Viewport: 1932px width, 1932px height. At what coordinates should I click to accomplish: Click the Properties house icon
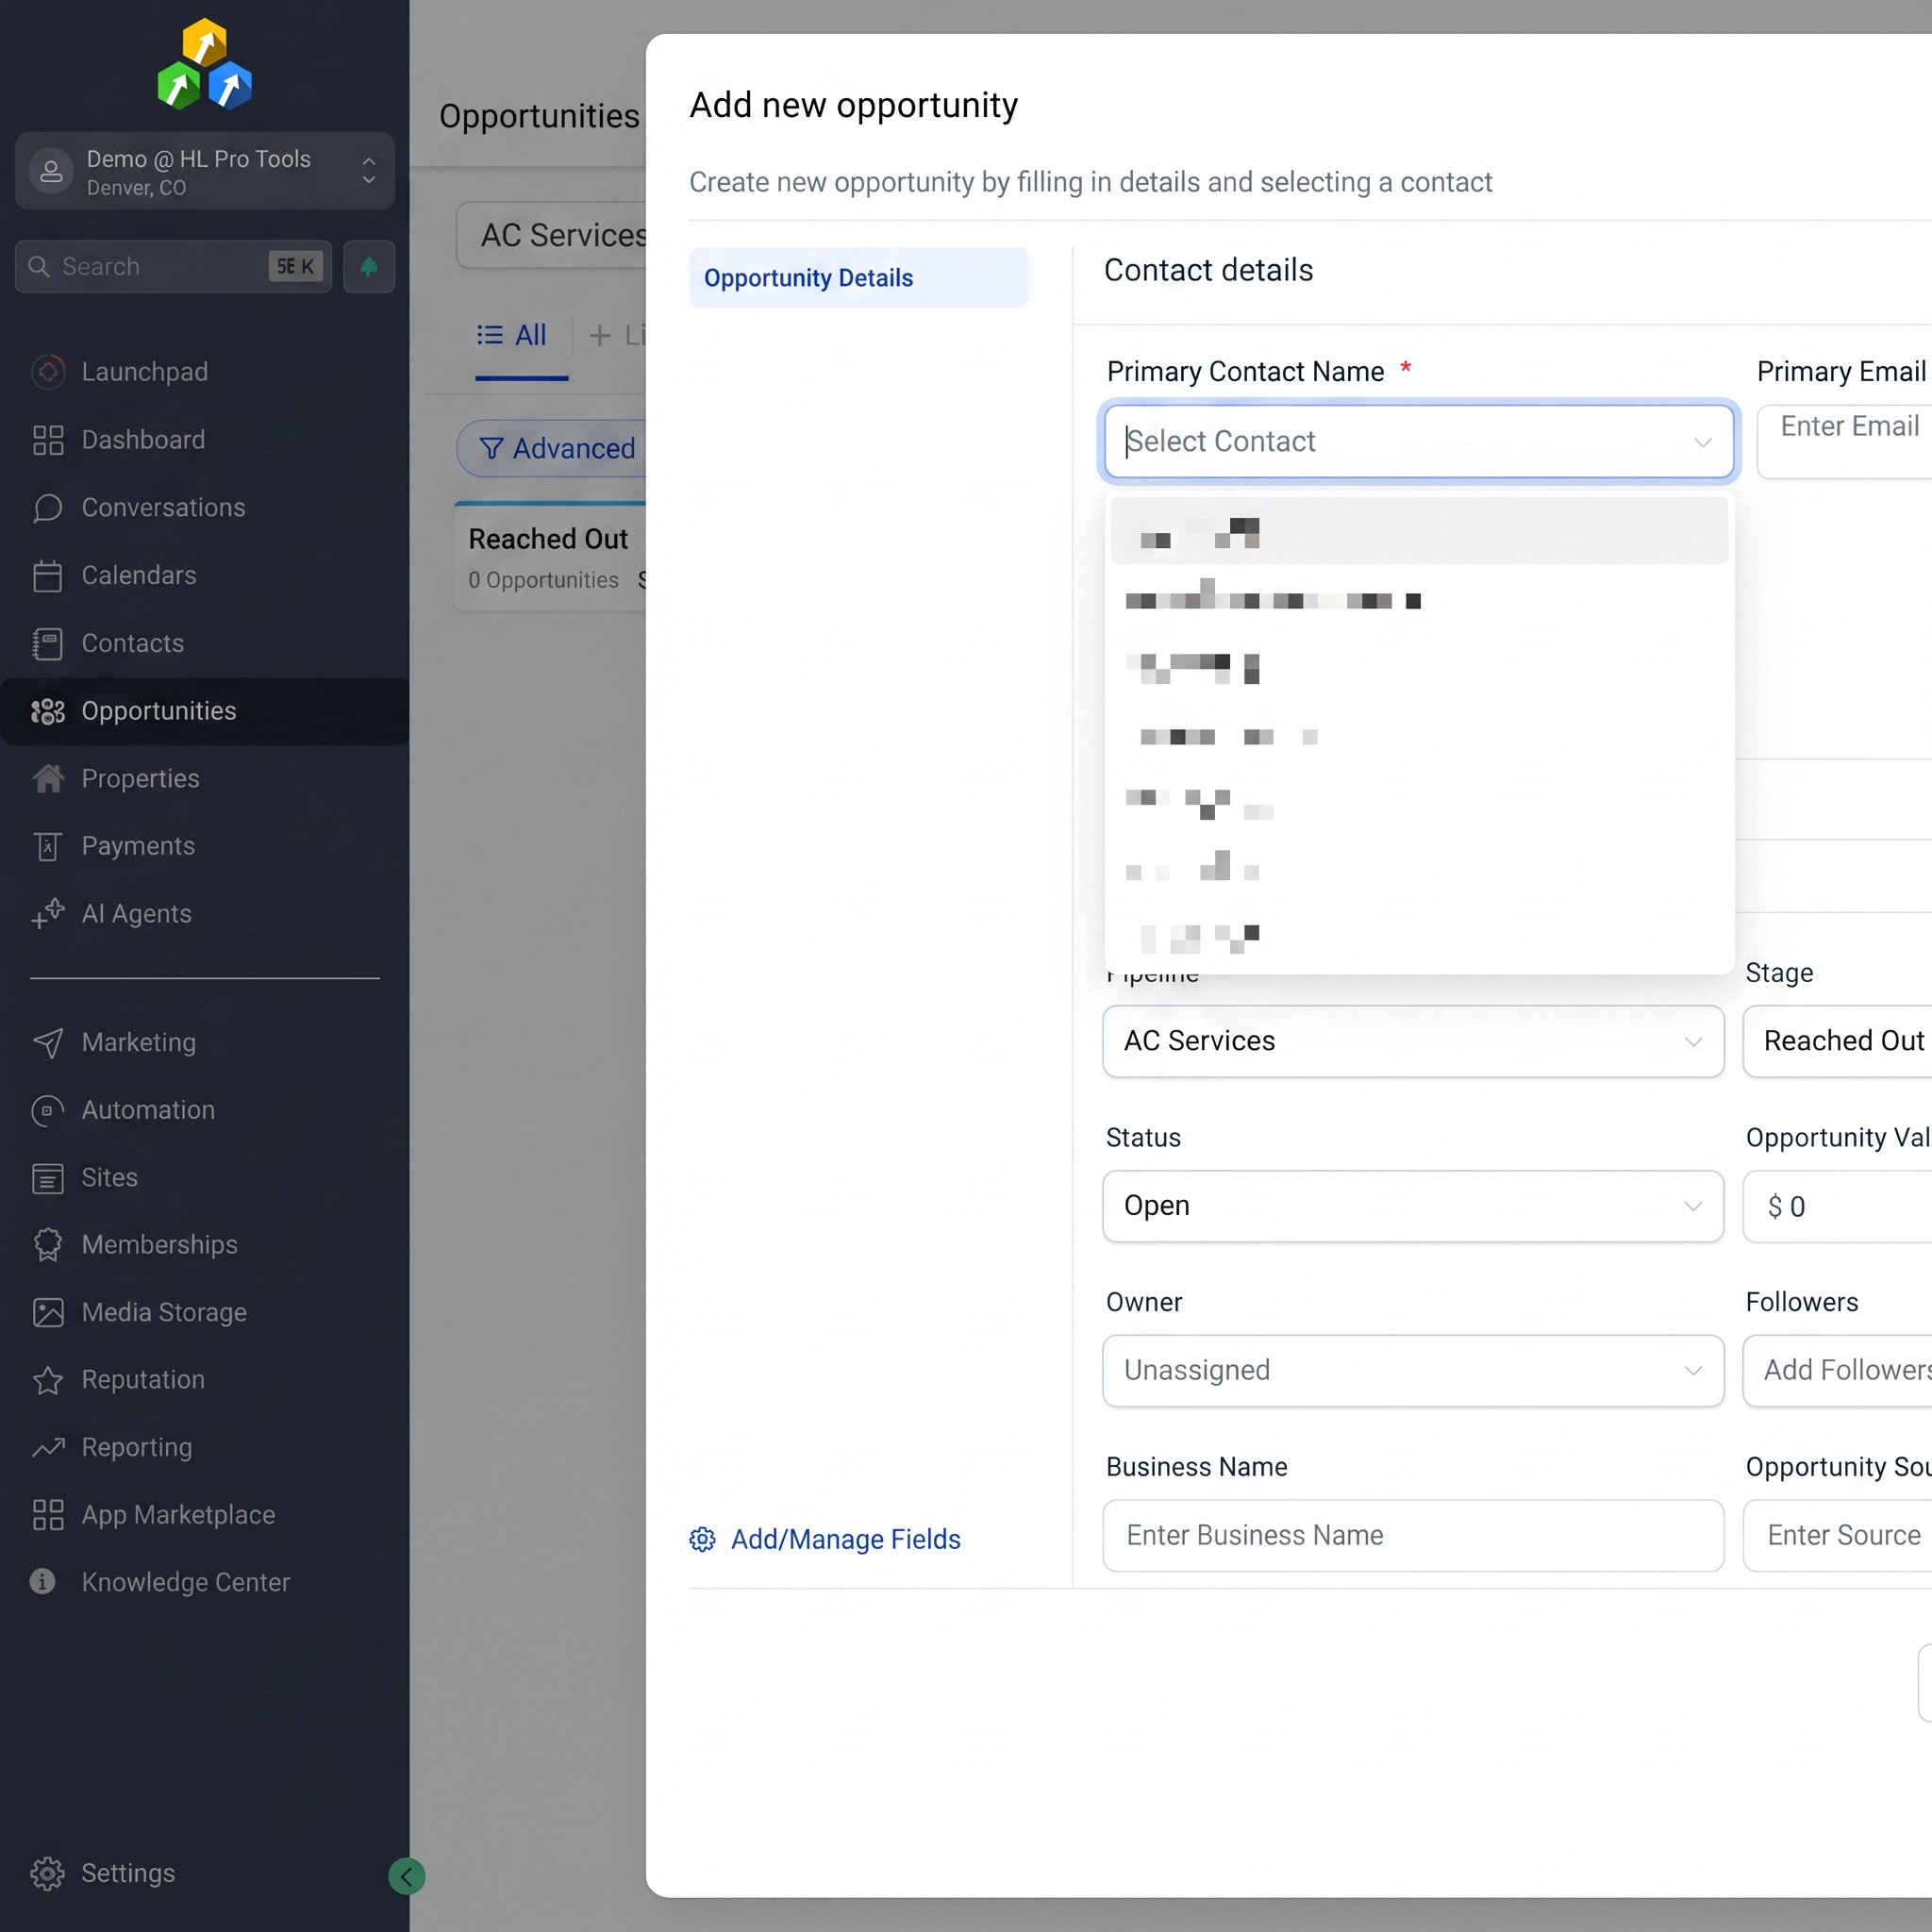[x=48, y=779]
